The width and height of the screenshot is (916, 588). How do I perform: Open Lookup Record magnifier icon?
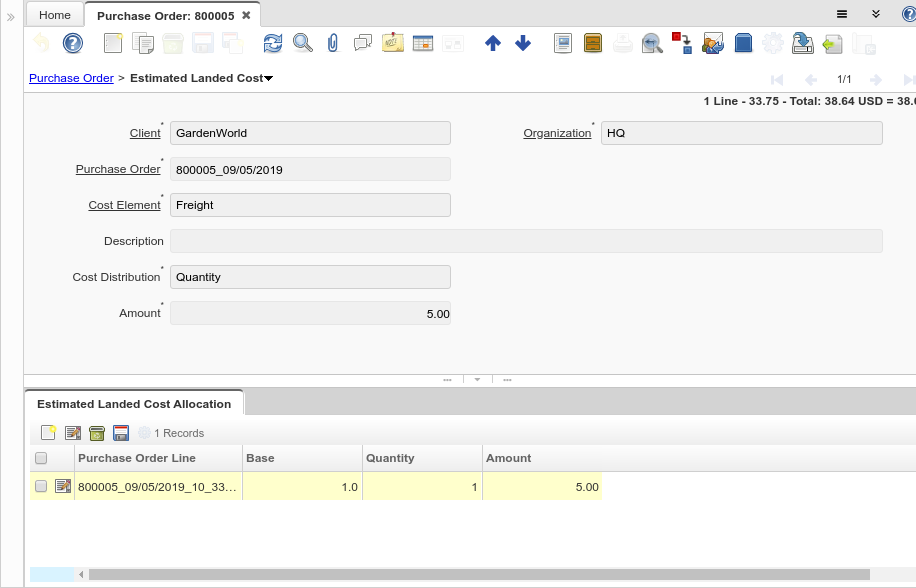302,43
